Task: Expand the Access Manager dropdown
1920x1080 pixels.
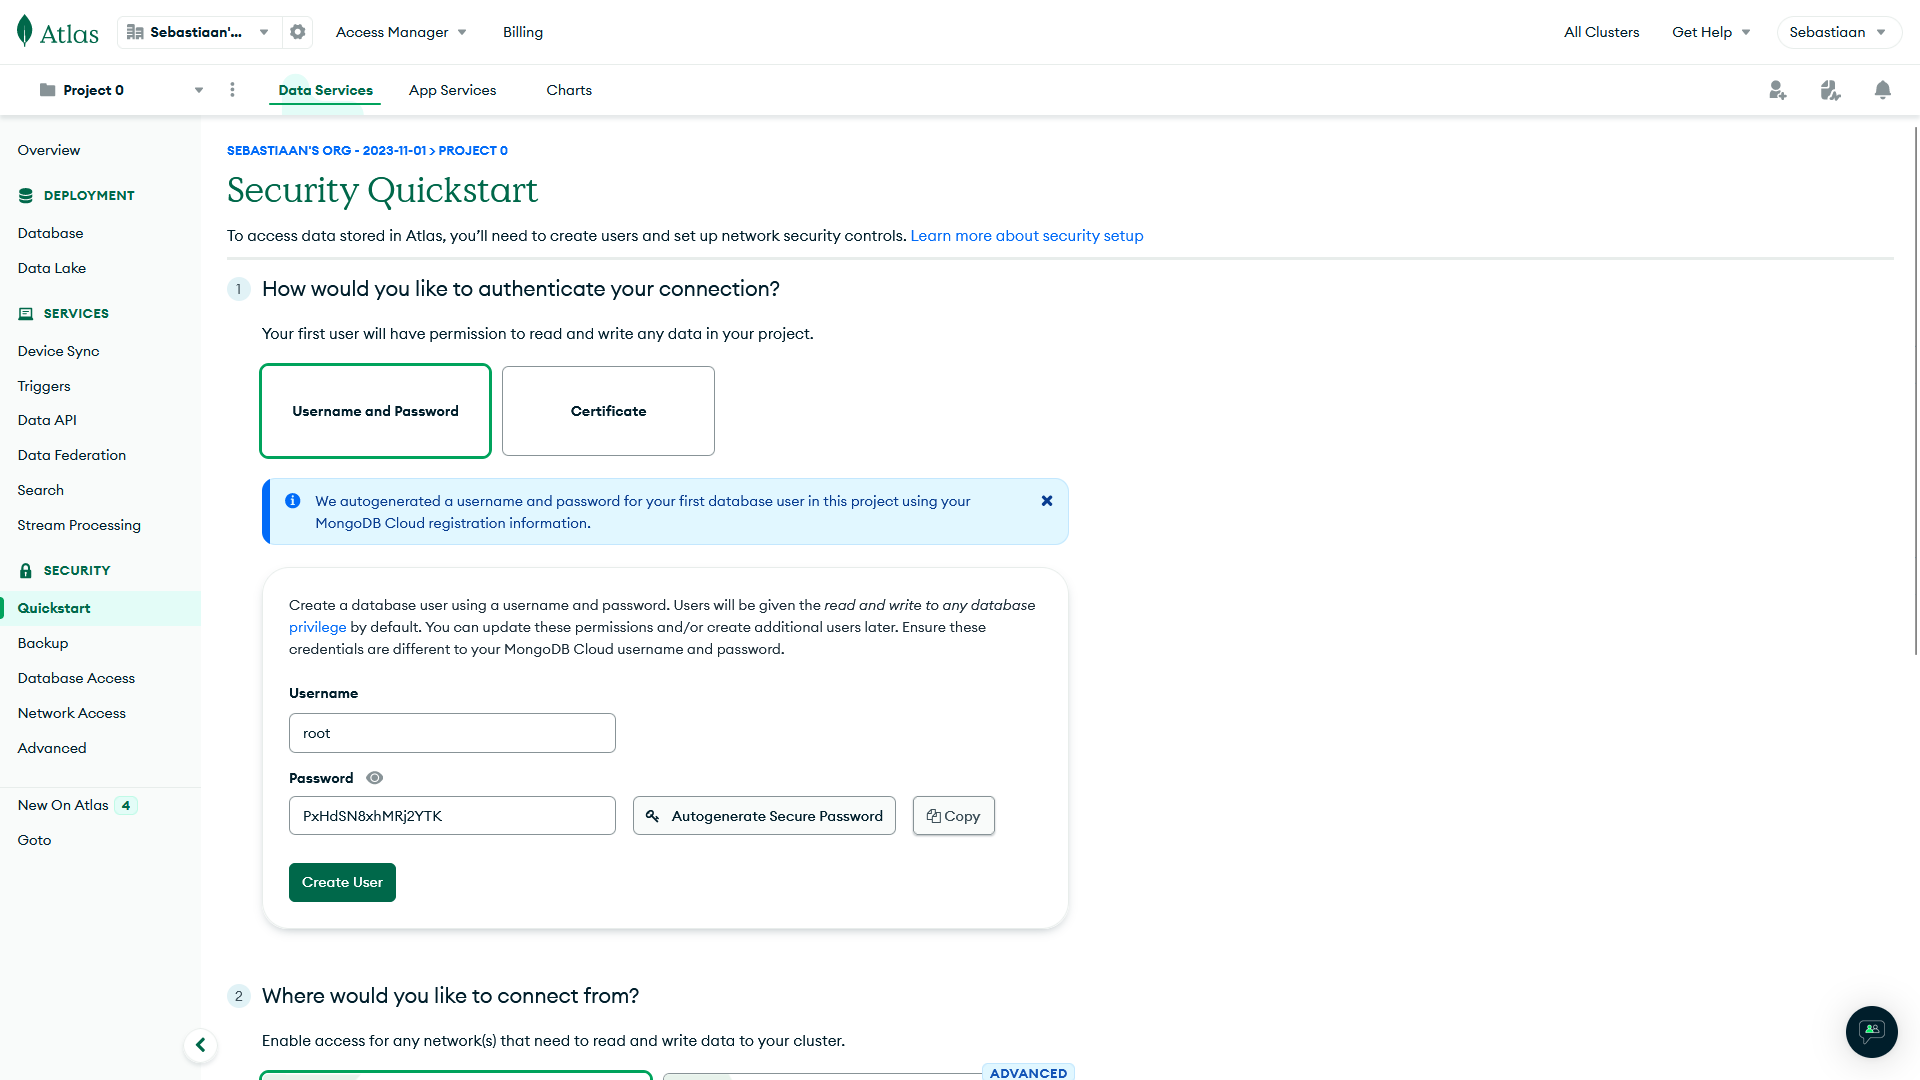Action: tap(399, 31)
